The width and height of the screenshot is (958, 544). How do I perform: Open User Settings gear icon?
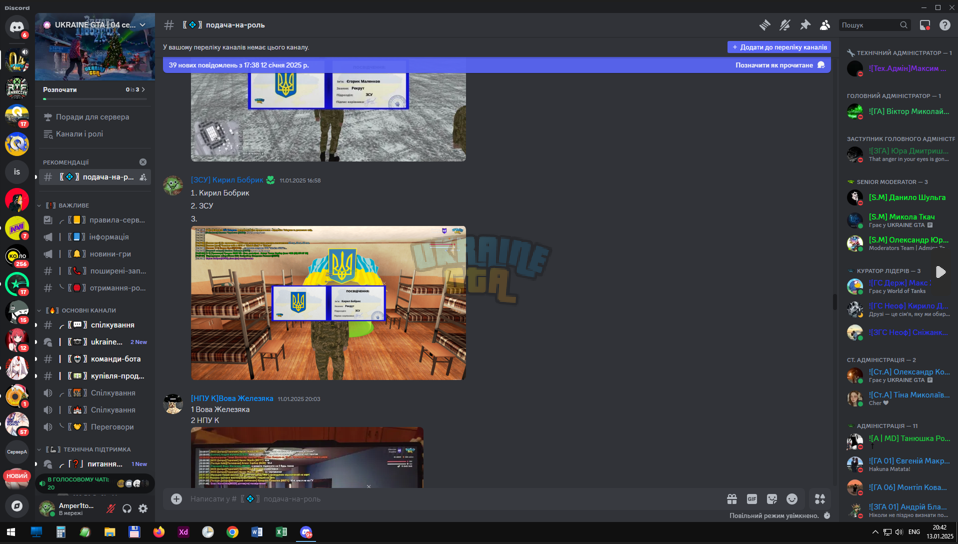tap(143, 509)
